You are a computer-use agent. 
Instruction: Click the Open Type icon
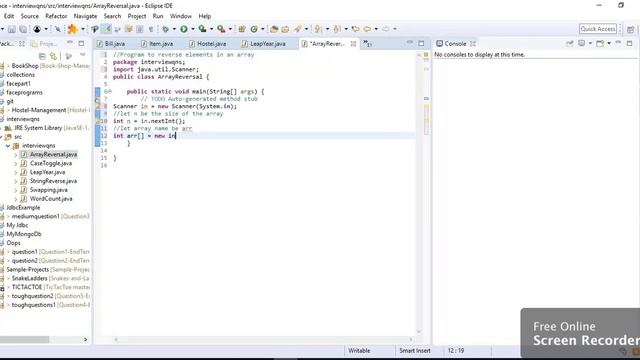274,29
